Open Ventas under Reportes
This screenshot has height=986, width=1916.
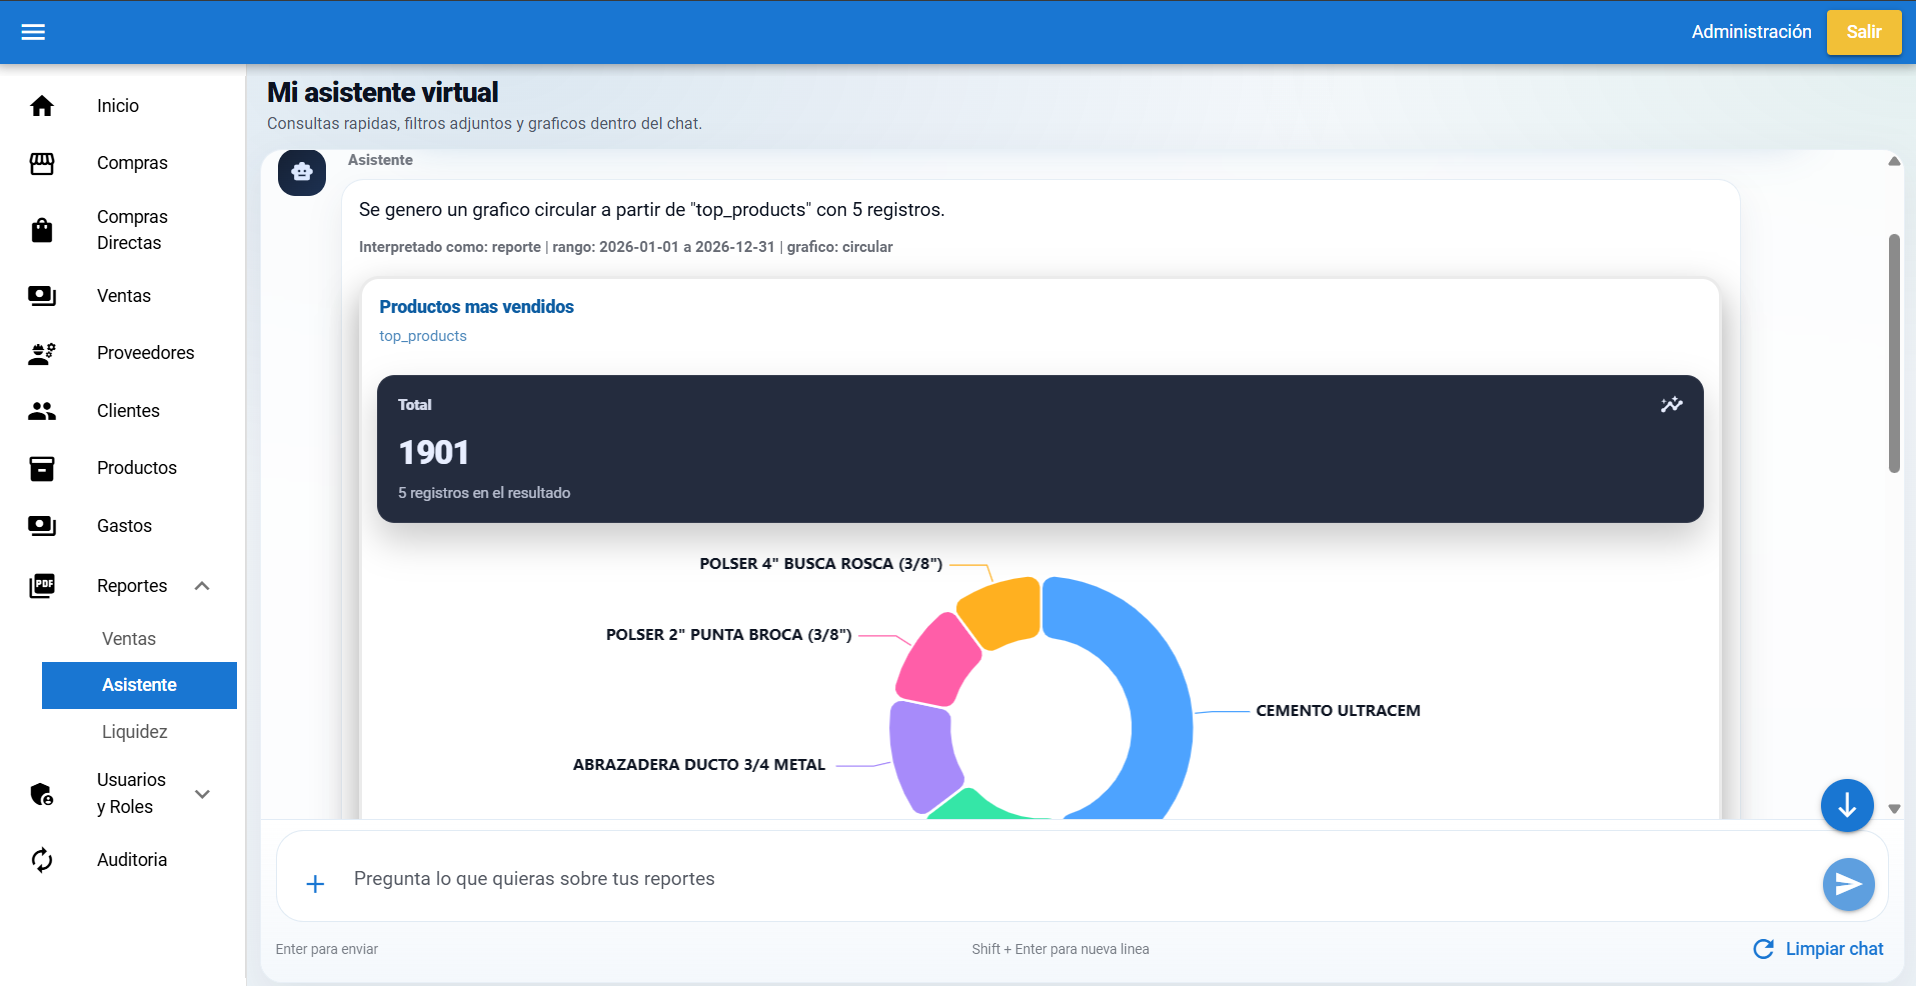click(129, 639)
